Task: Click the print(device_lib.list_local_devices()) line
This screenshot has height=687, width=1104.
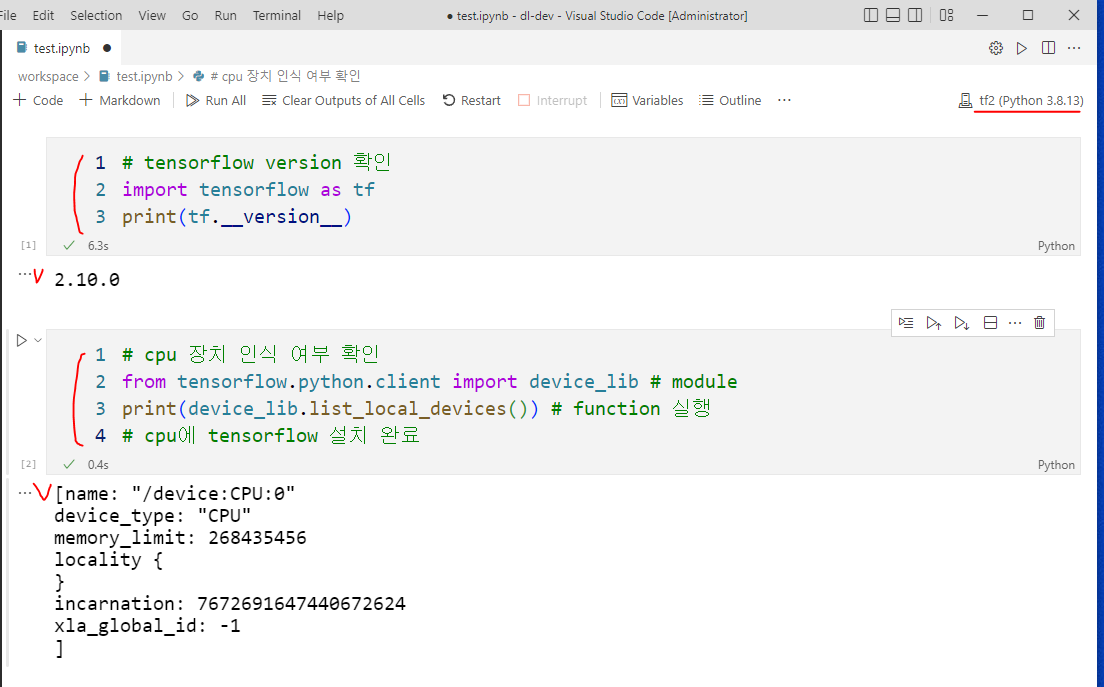Action: coord(417,408)
